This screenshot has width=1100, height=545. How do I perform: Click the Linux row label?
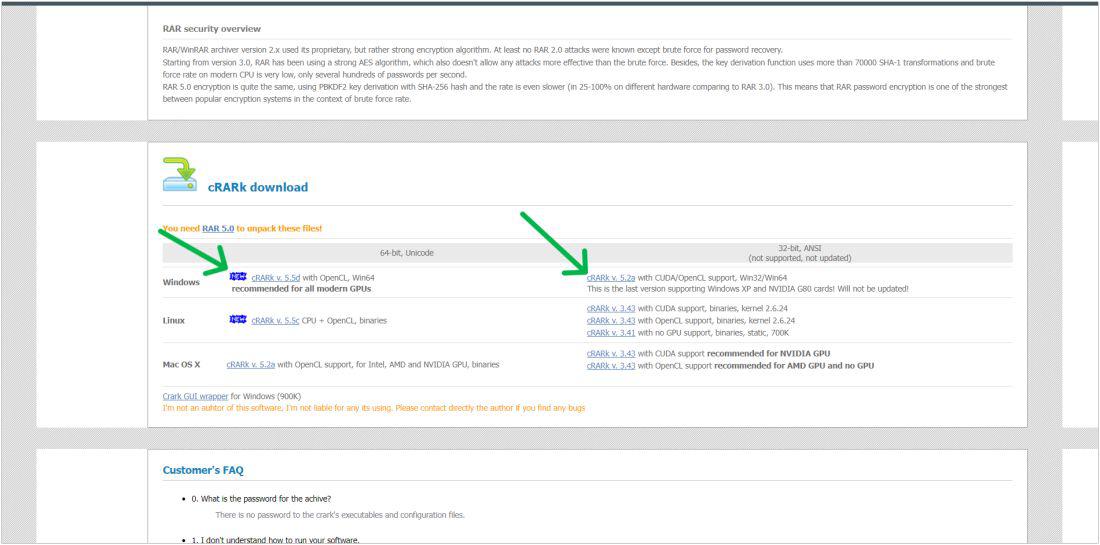click(173, 321)
